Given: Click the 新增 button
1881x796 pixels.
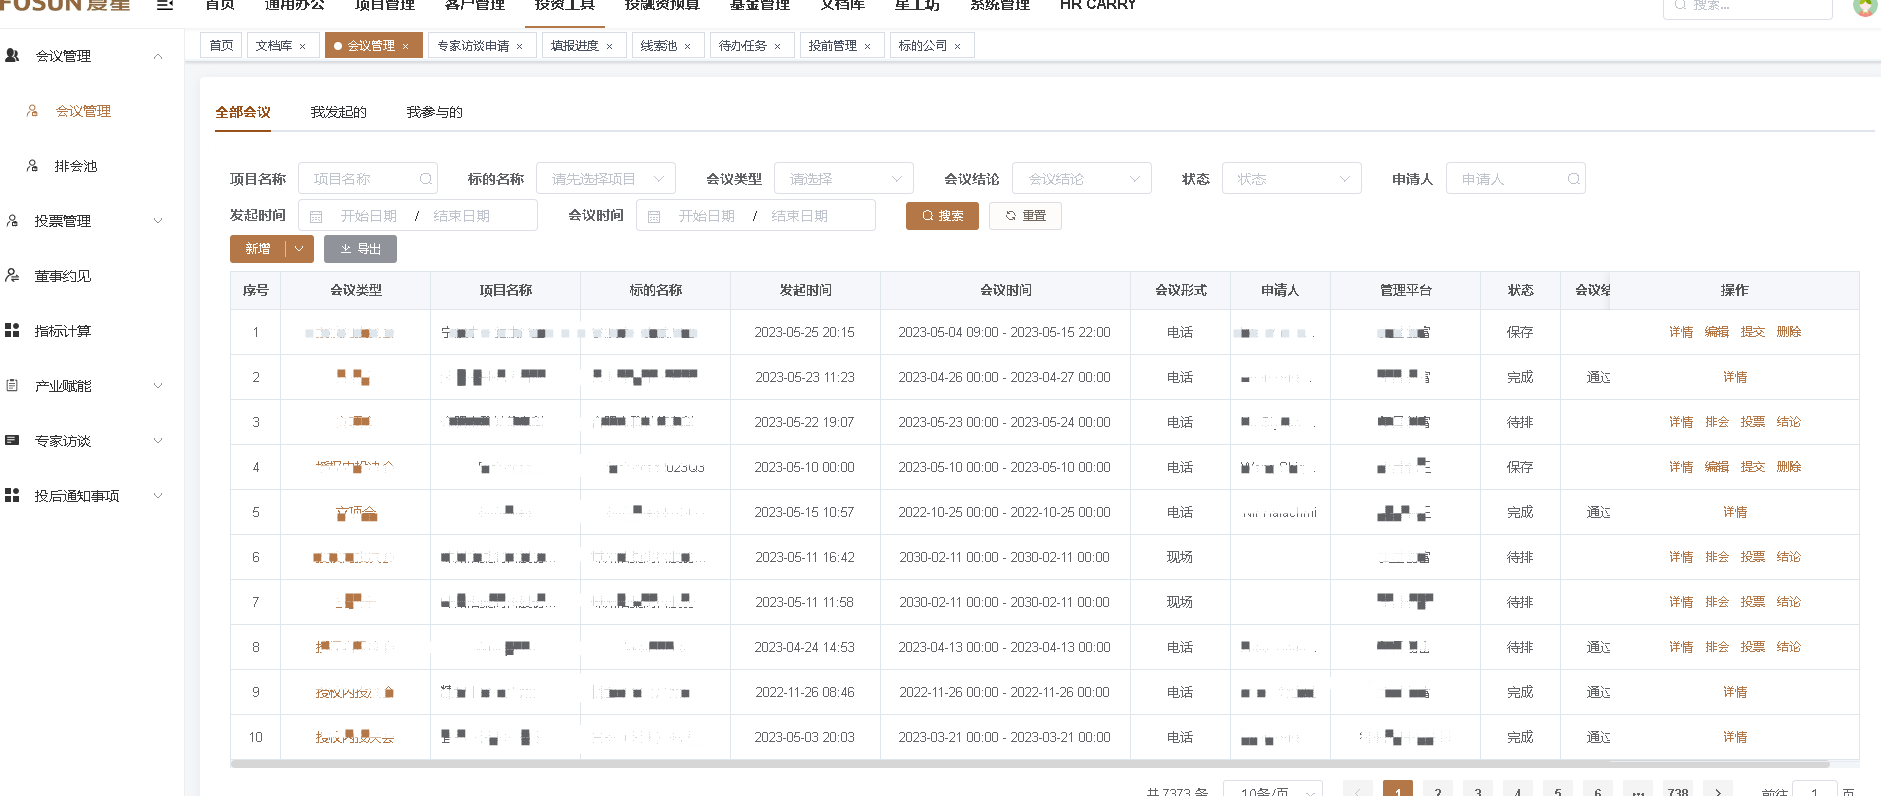Looking at the screenshot, I should click(258, 249).
